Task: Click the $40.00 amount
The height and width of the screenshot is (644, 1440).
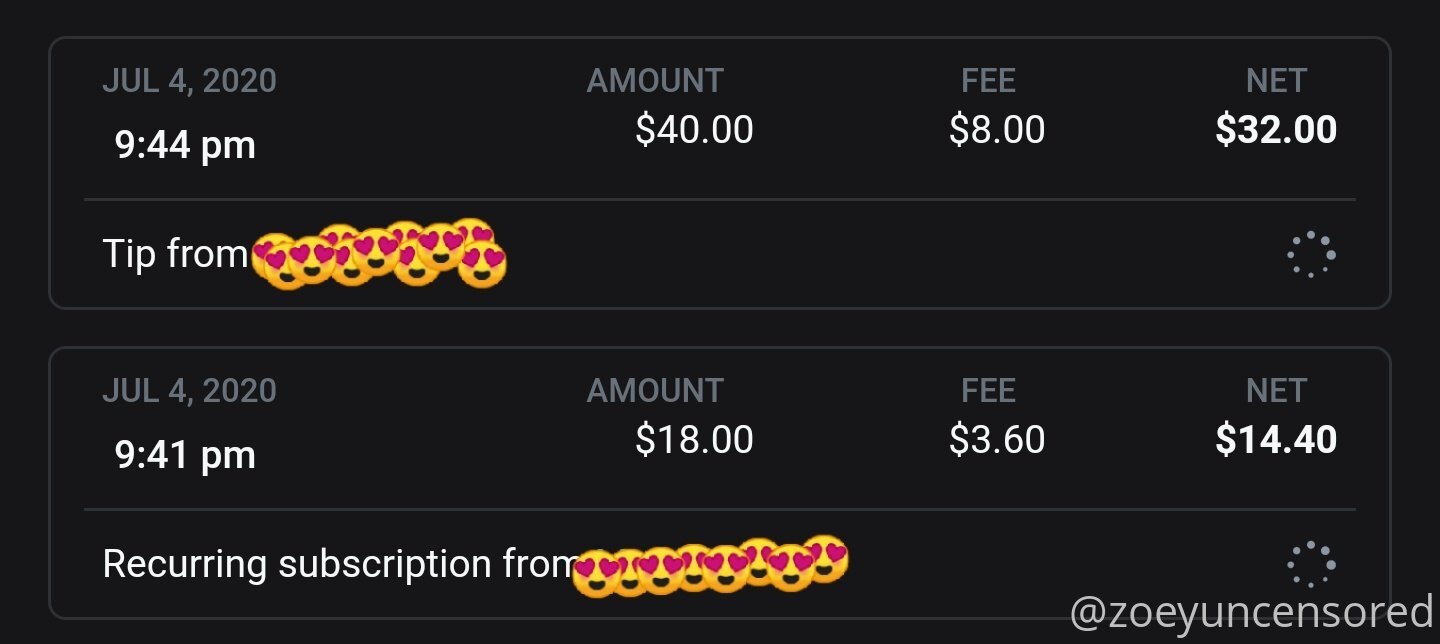Action: 694,130
